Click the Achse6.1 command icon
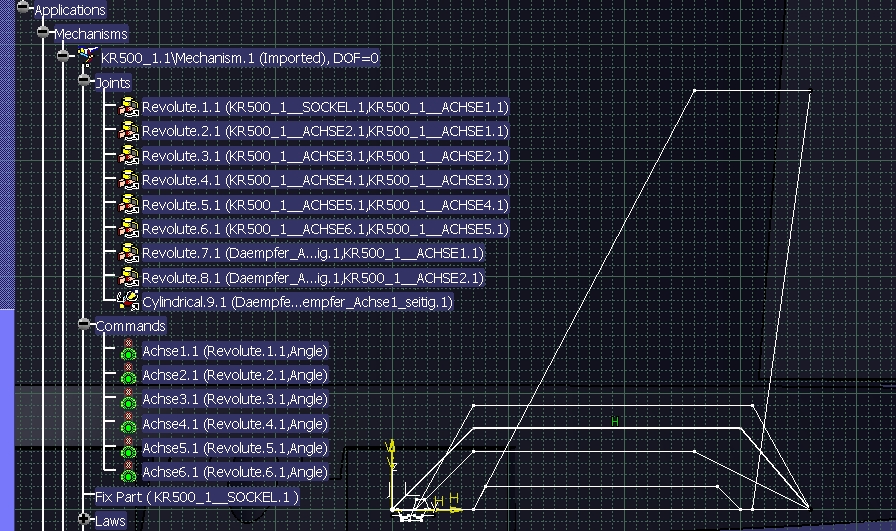This screenshot has width=896, height=531. [129, 472]
